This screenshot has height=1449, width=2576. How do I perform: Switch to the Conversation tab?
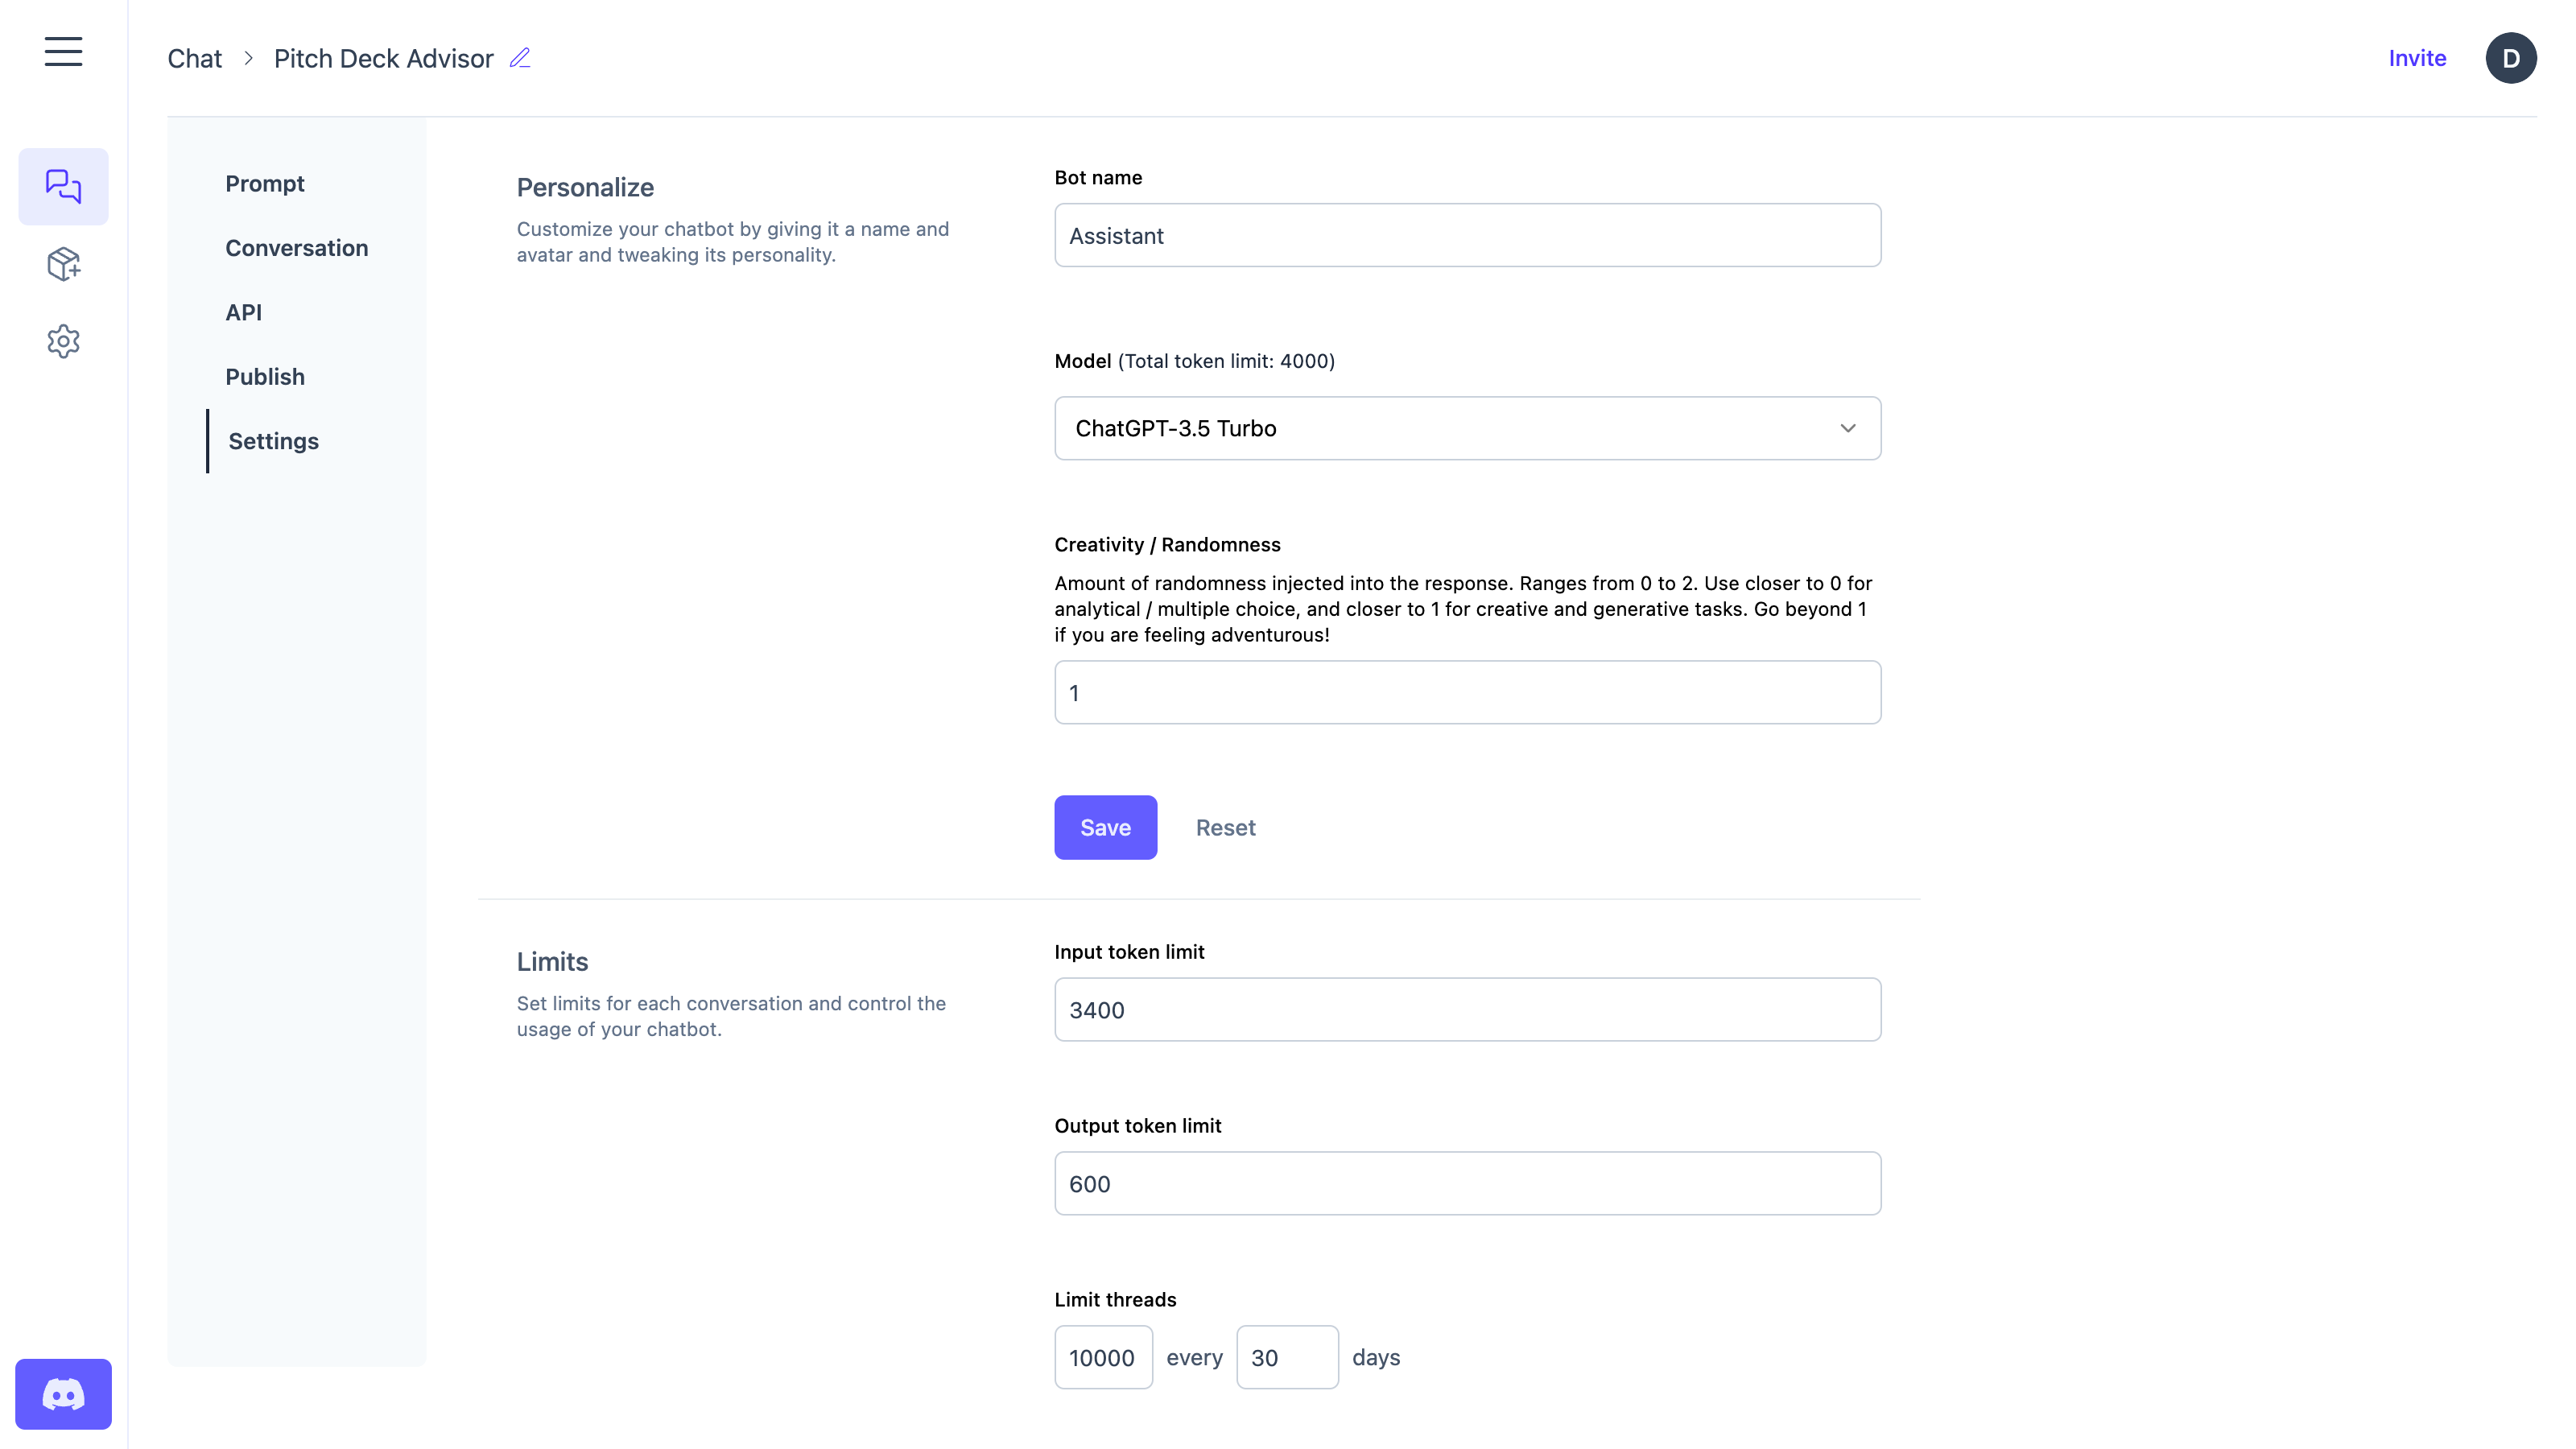coord(296,248)
